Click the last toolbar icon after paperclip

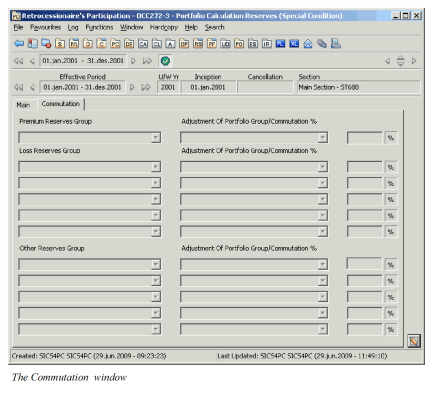(336, 44)
